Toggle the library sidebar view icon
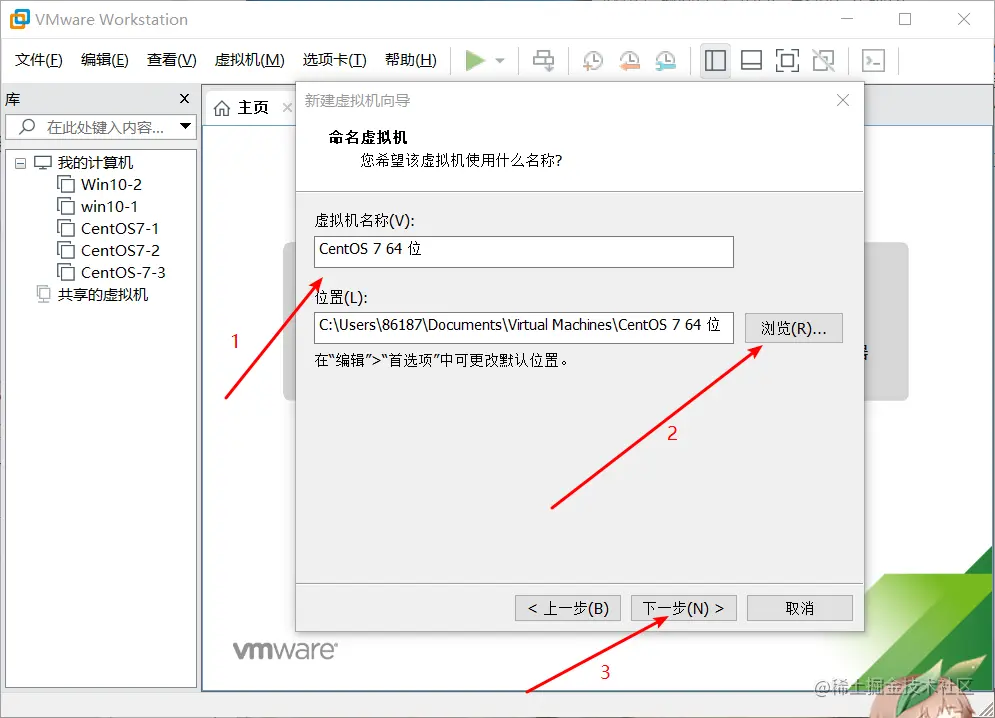 point(715,61)
